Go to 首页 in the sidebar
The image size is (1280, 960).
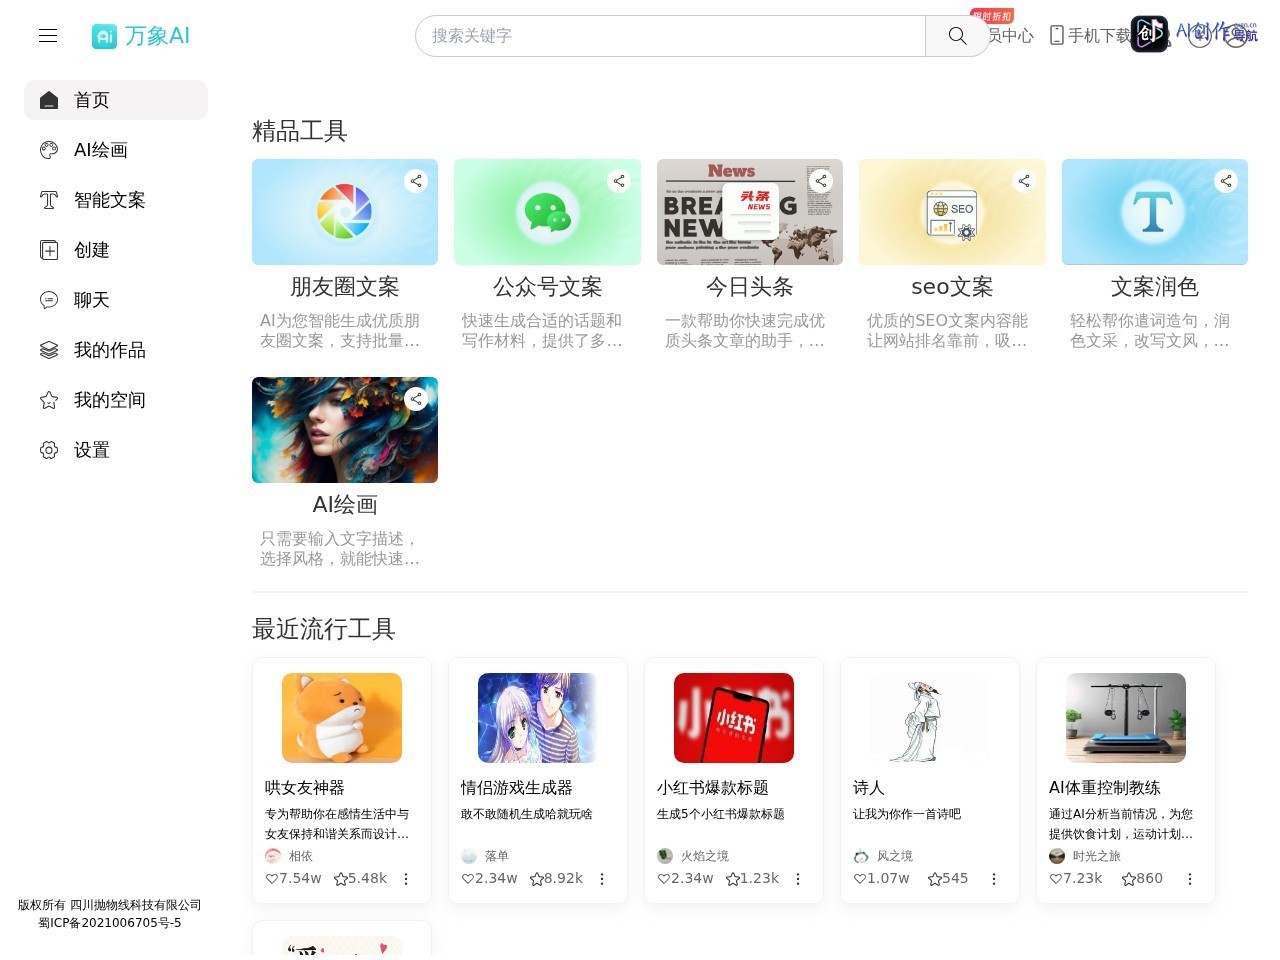tap(116, 100)
